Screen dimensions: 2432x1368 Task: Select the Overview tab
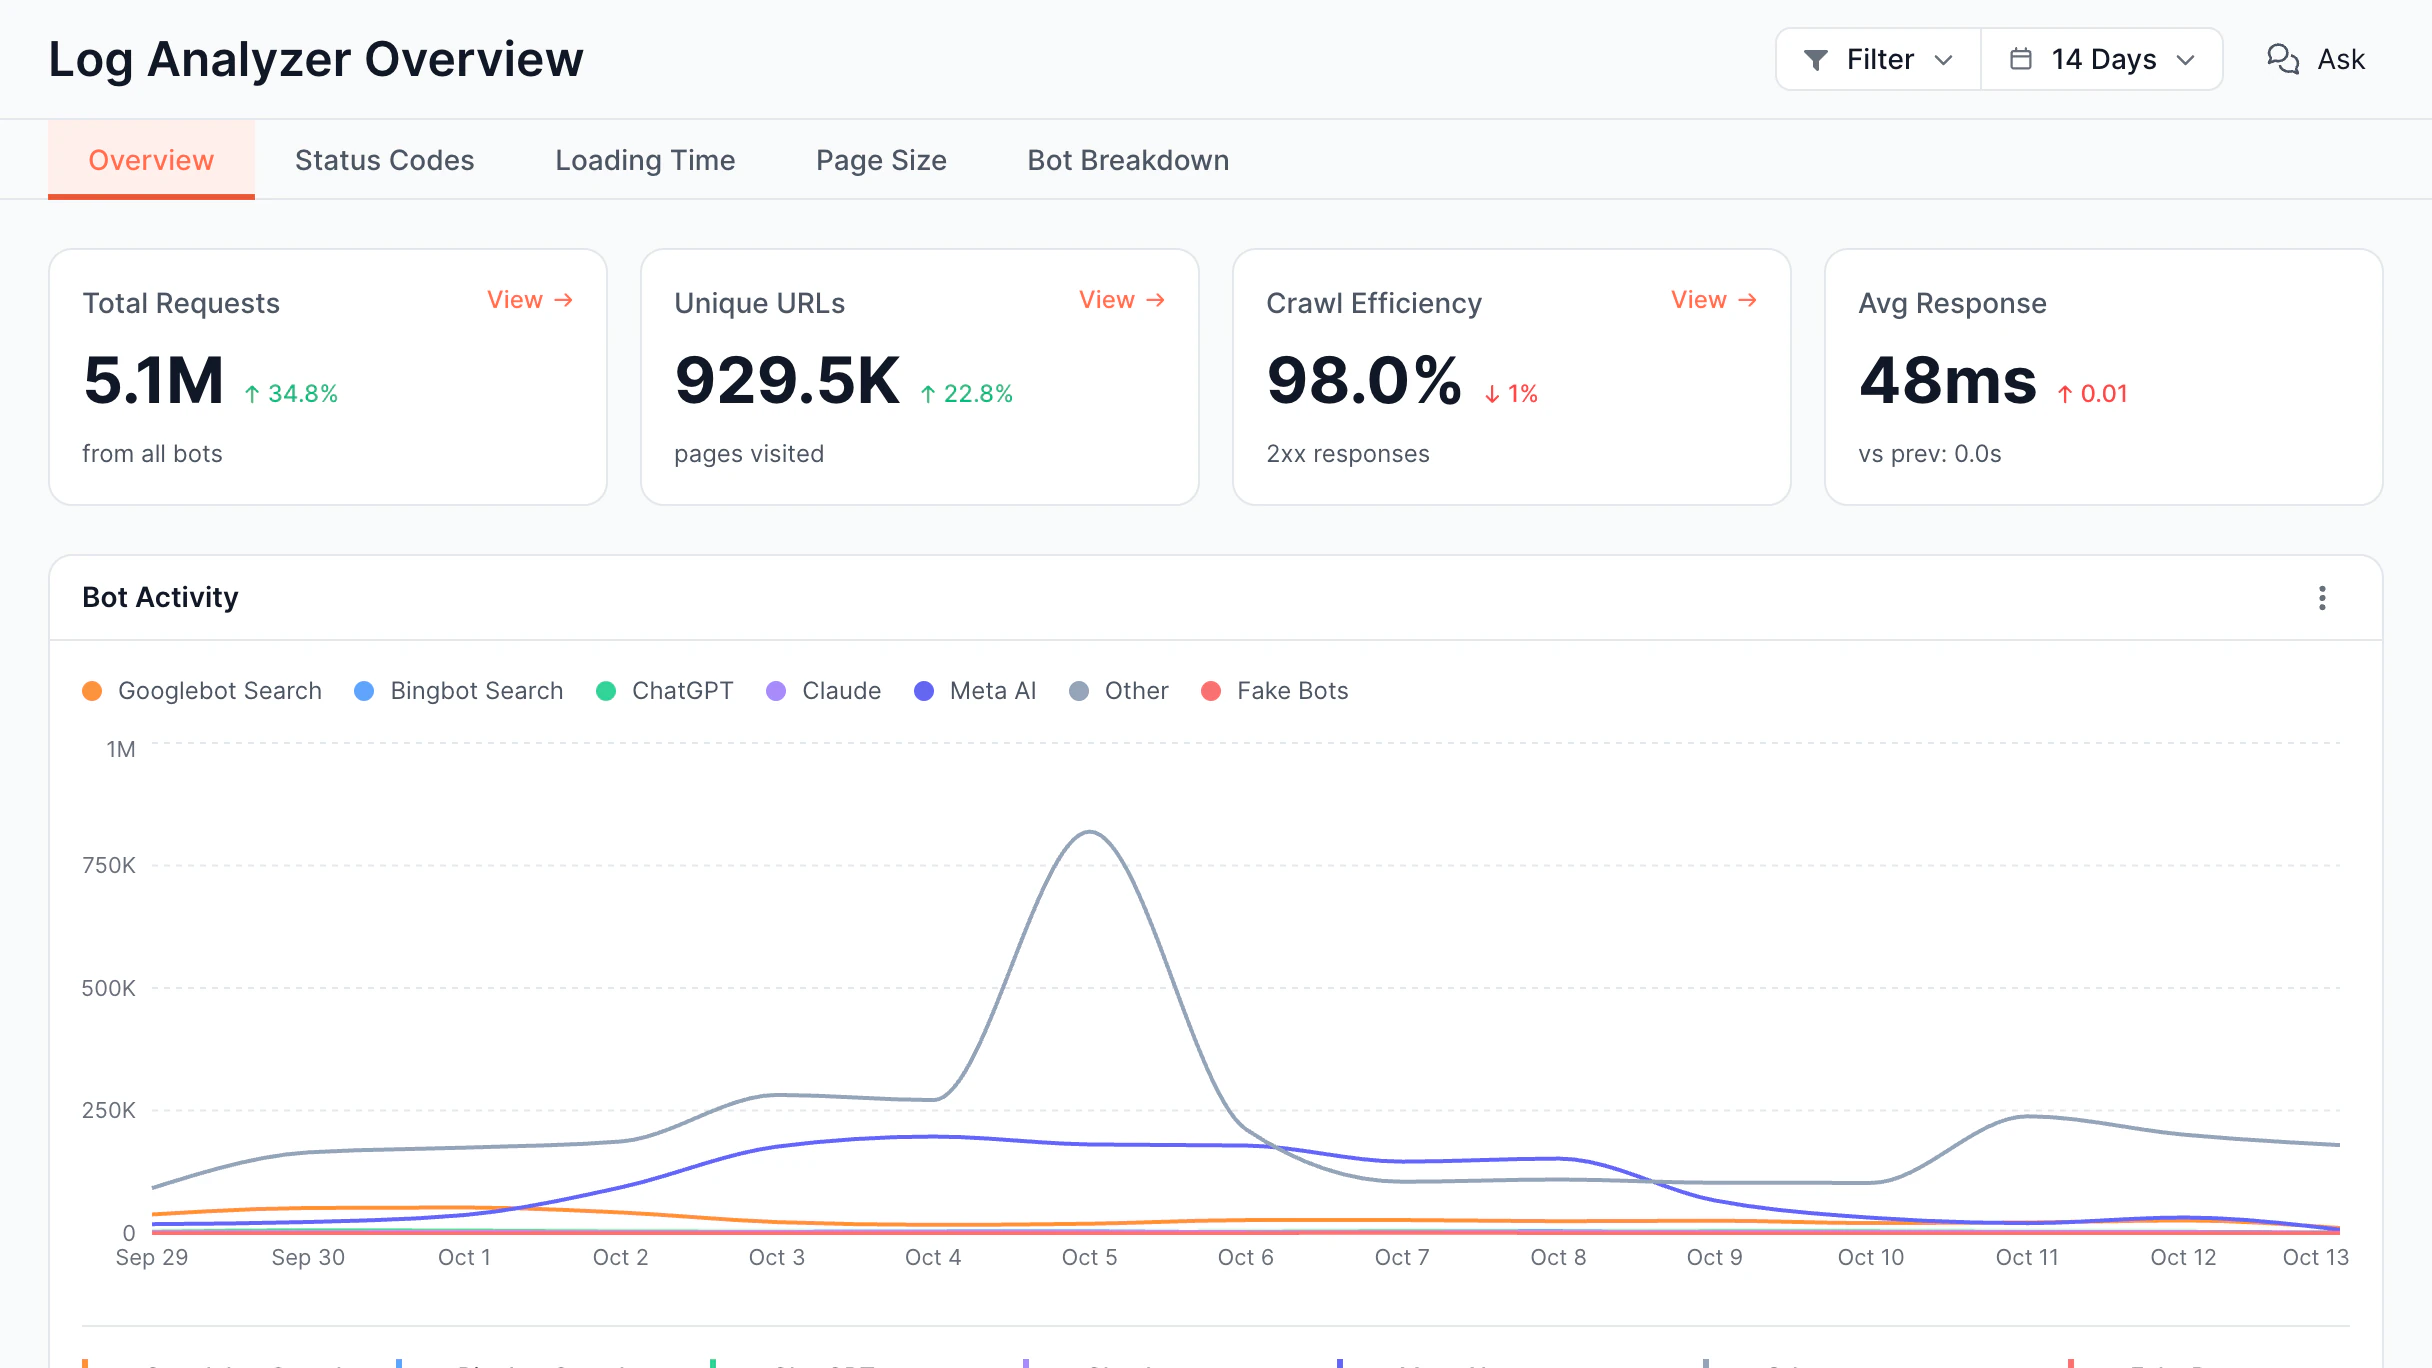(151, 160)
